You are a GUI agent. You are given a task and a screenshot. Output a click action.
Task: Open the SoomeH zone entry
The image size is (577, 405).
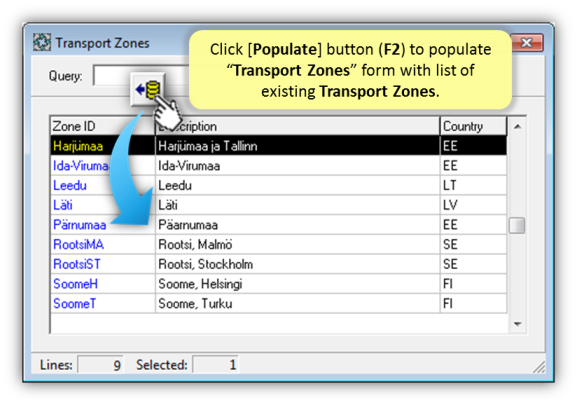(x=75, y=284)
